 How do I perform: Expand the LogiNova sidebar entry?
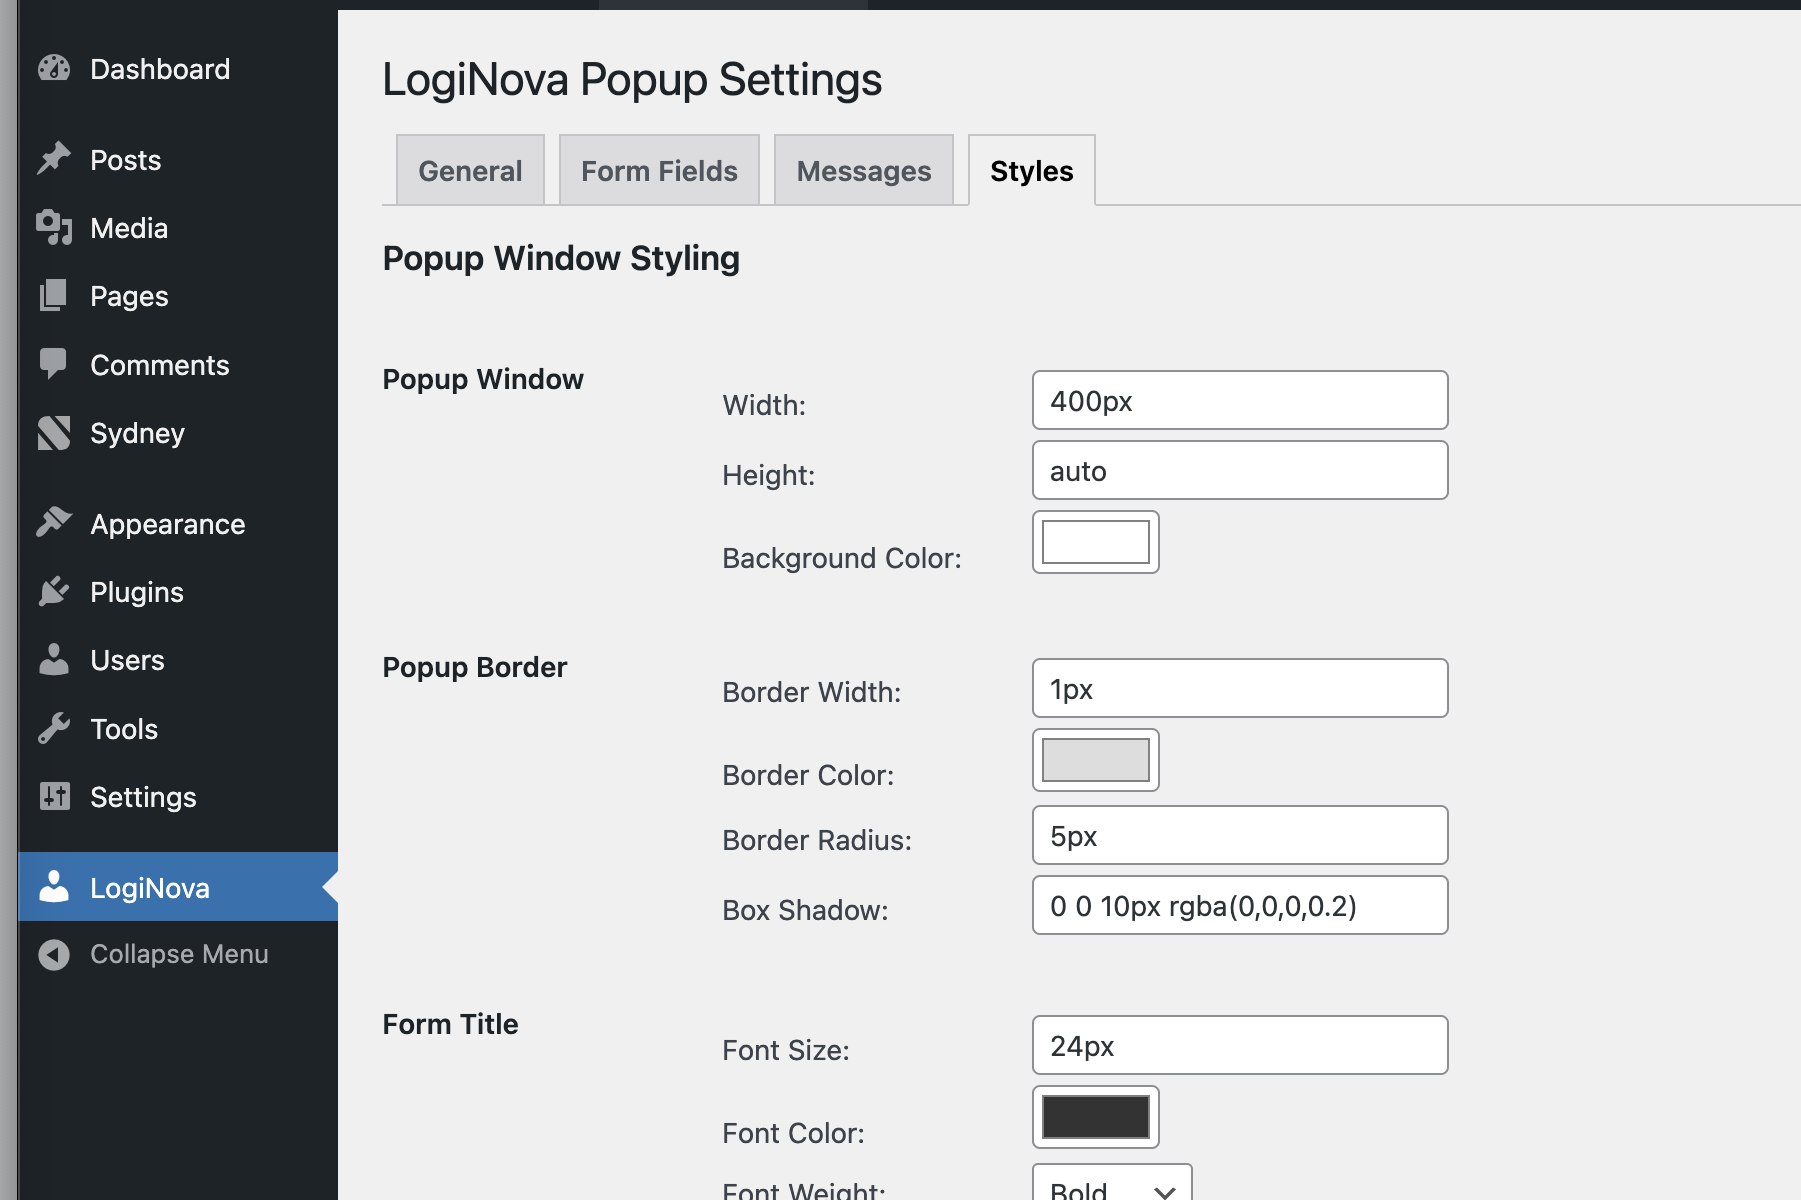point(150,887)
